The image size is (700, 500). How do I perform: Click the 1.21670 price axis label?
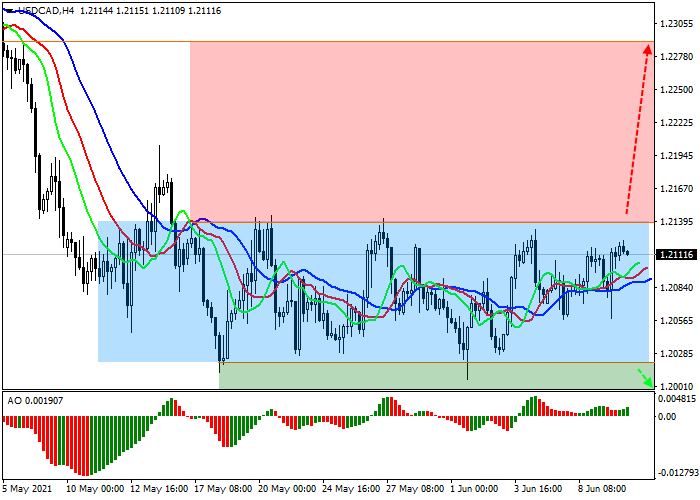(x=677, y=189)
